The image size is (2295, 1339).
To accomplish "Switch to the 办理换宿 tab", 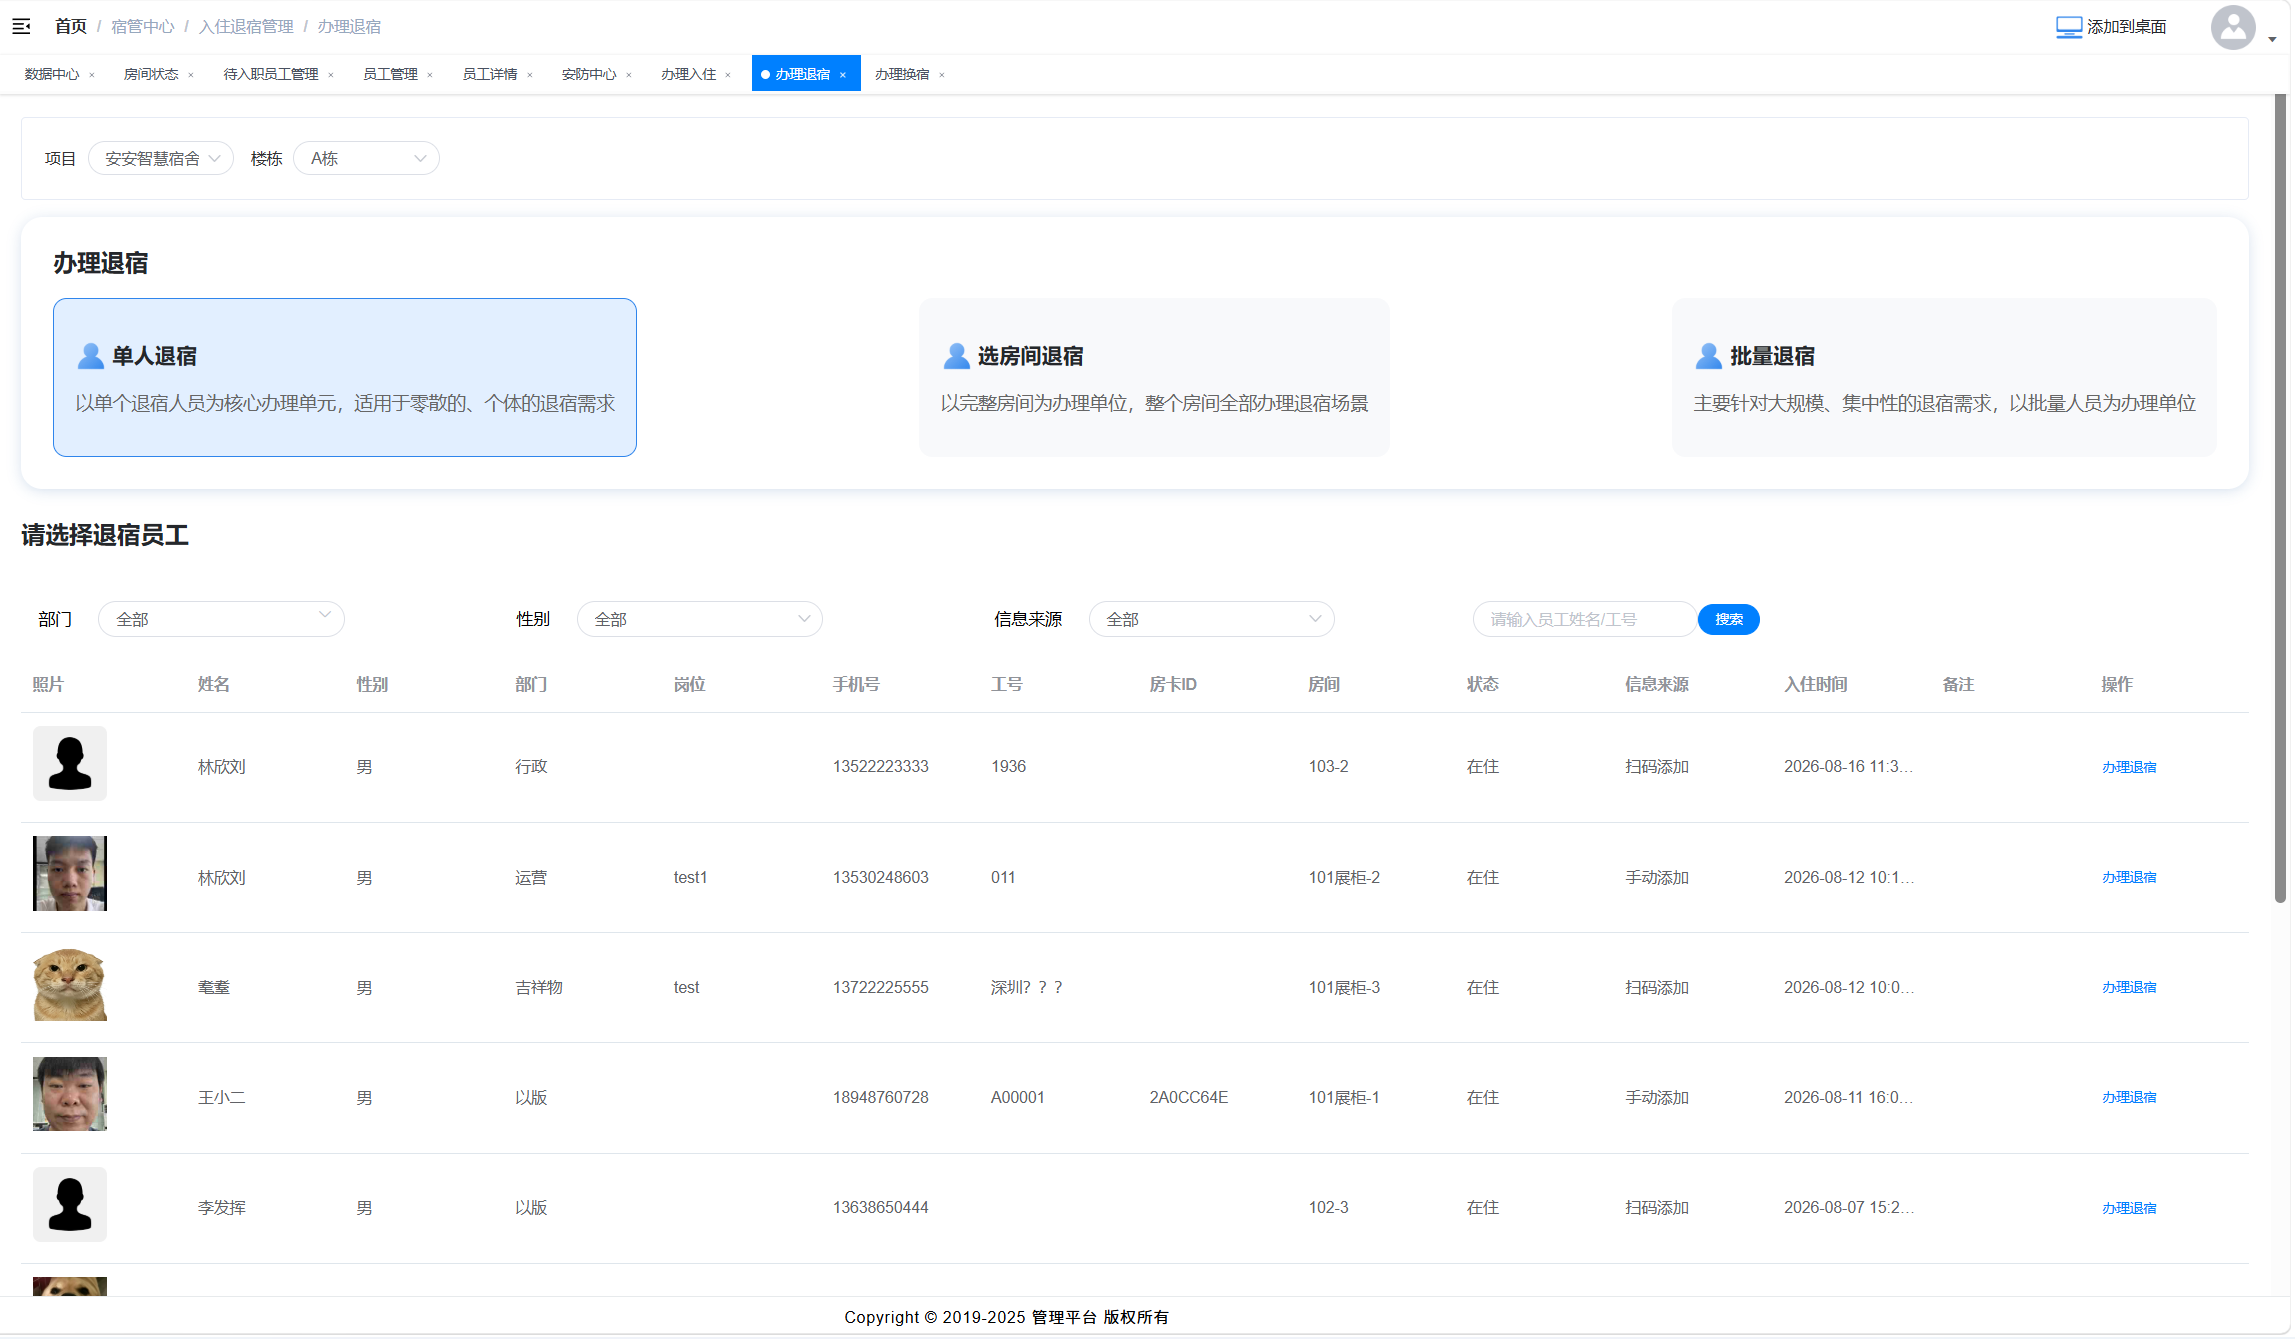I will click(x=902, y=74).
